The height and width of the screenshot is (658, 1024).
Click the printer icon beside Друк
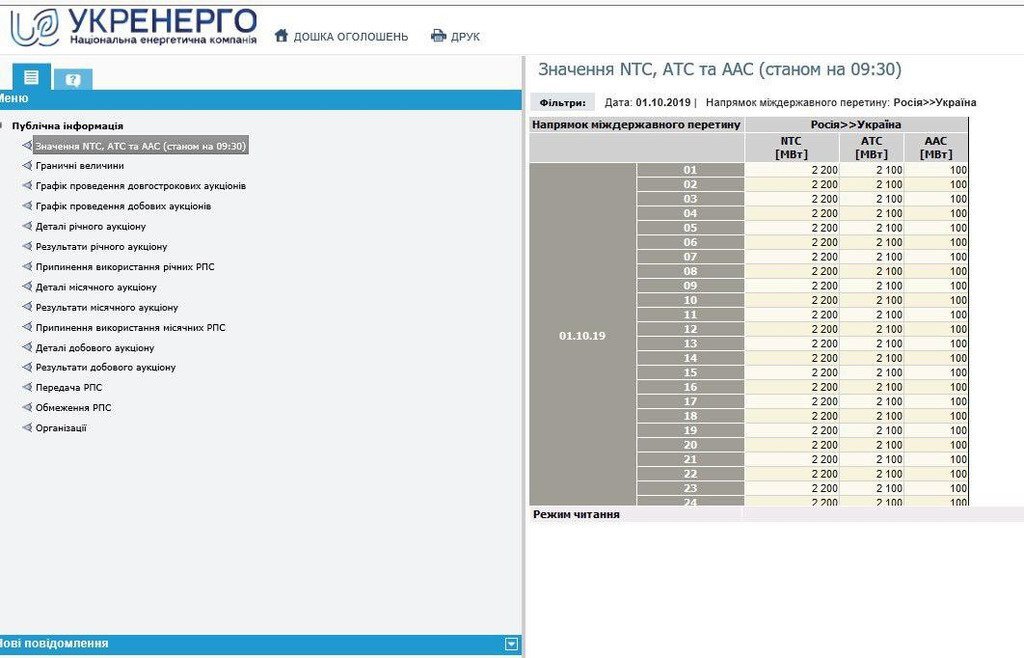coord(438,36)
